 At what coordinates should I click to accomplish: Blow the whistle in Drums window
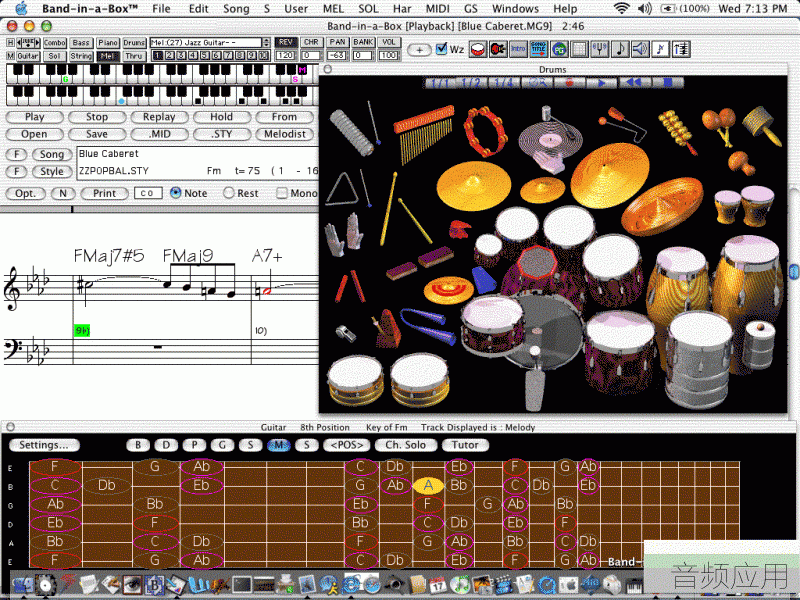(x=346, y=333)
